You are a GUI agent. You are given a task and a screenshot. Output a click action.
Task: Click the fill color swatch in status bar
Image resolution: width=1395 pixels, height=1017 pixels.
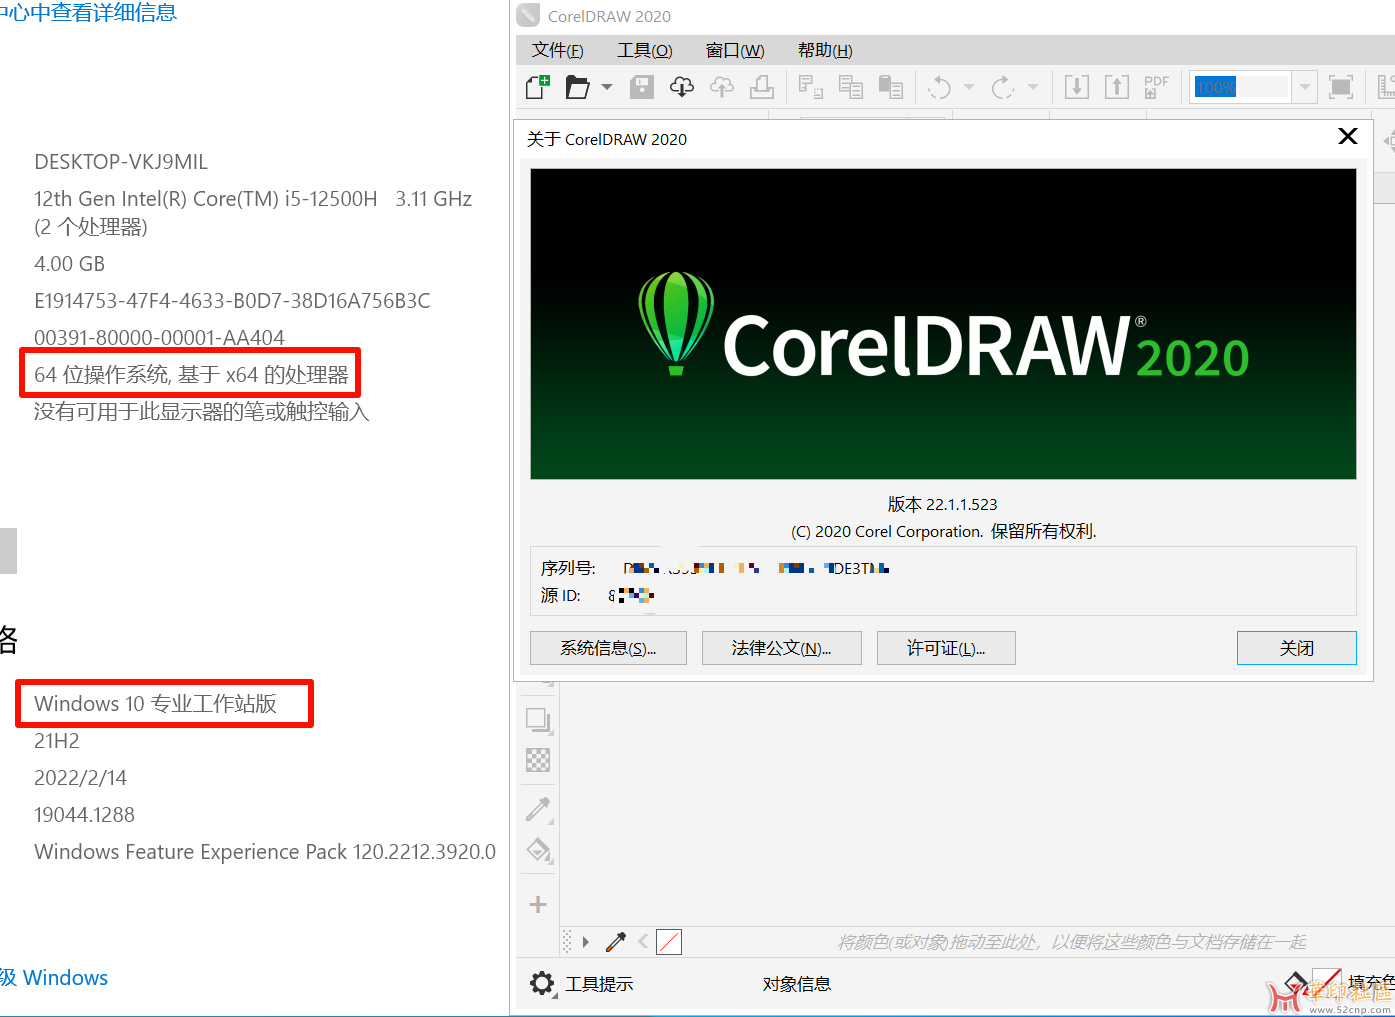[x=1326, y=980]
